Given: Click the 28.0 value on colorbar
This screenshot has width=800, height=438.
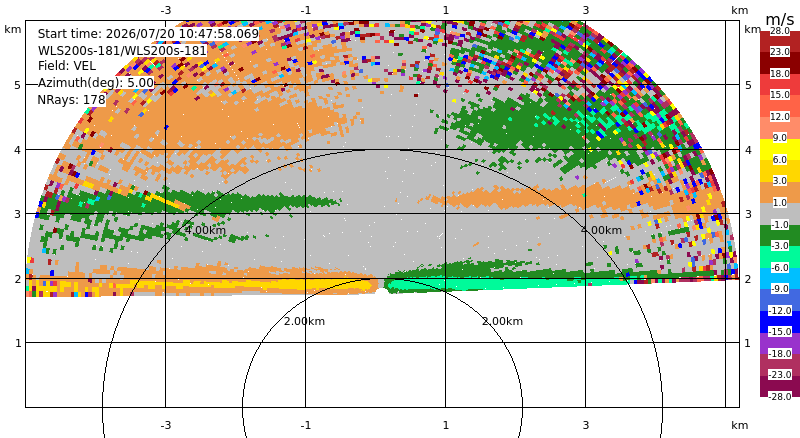Looking at the screenshot, I should click(780, 31).
